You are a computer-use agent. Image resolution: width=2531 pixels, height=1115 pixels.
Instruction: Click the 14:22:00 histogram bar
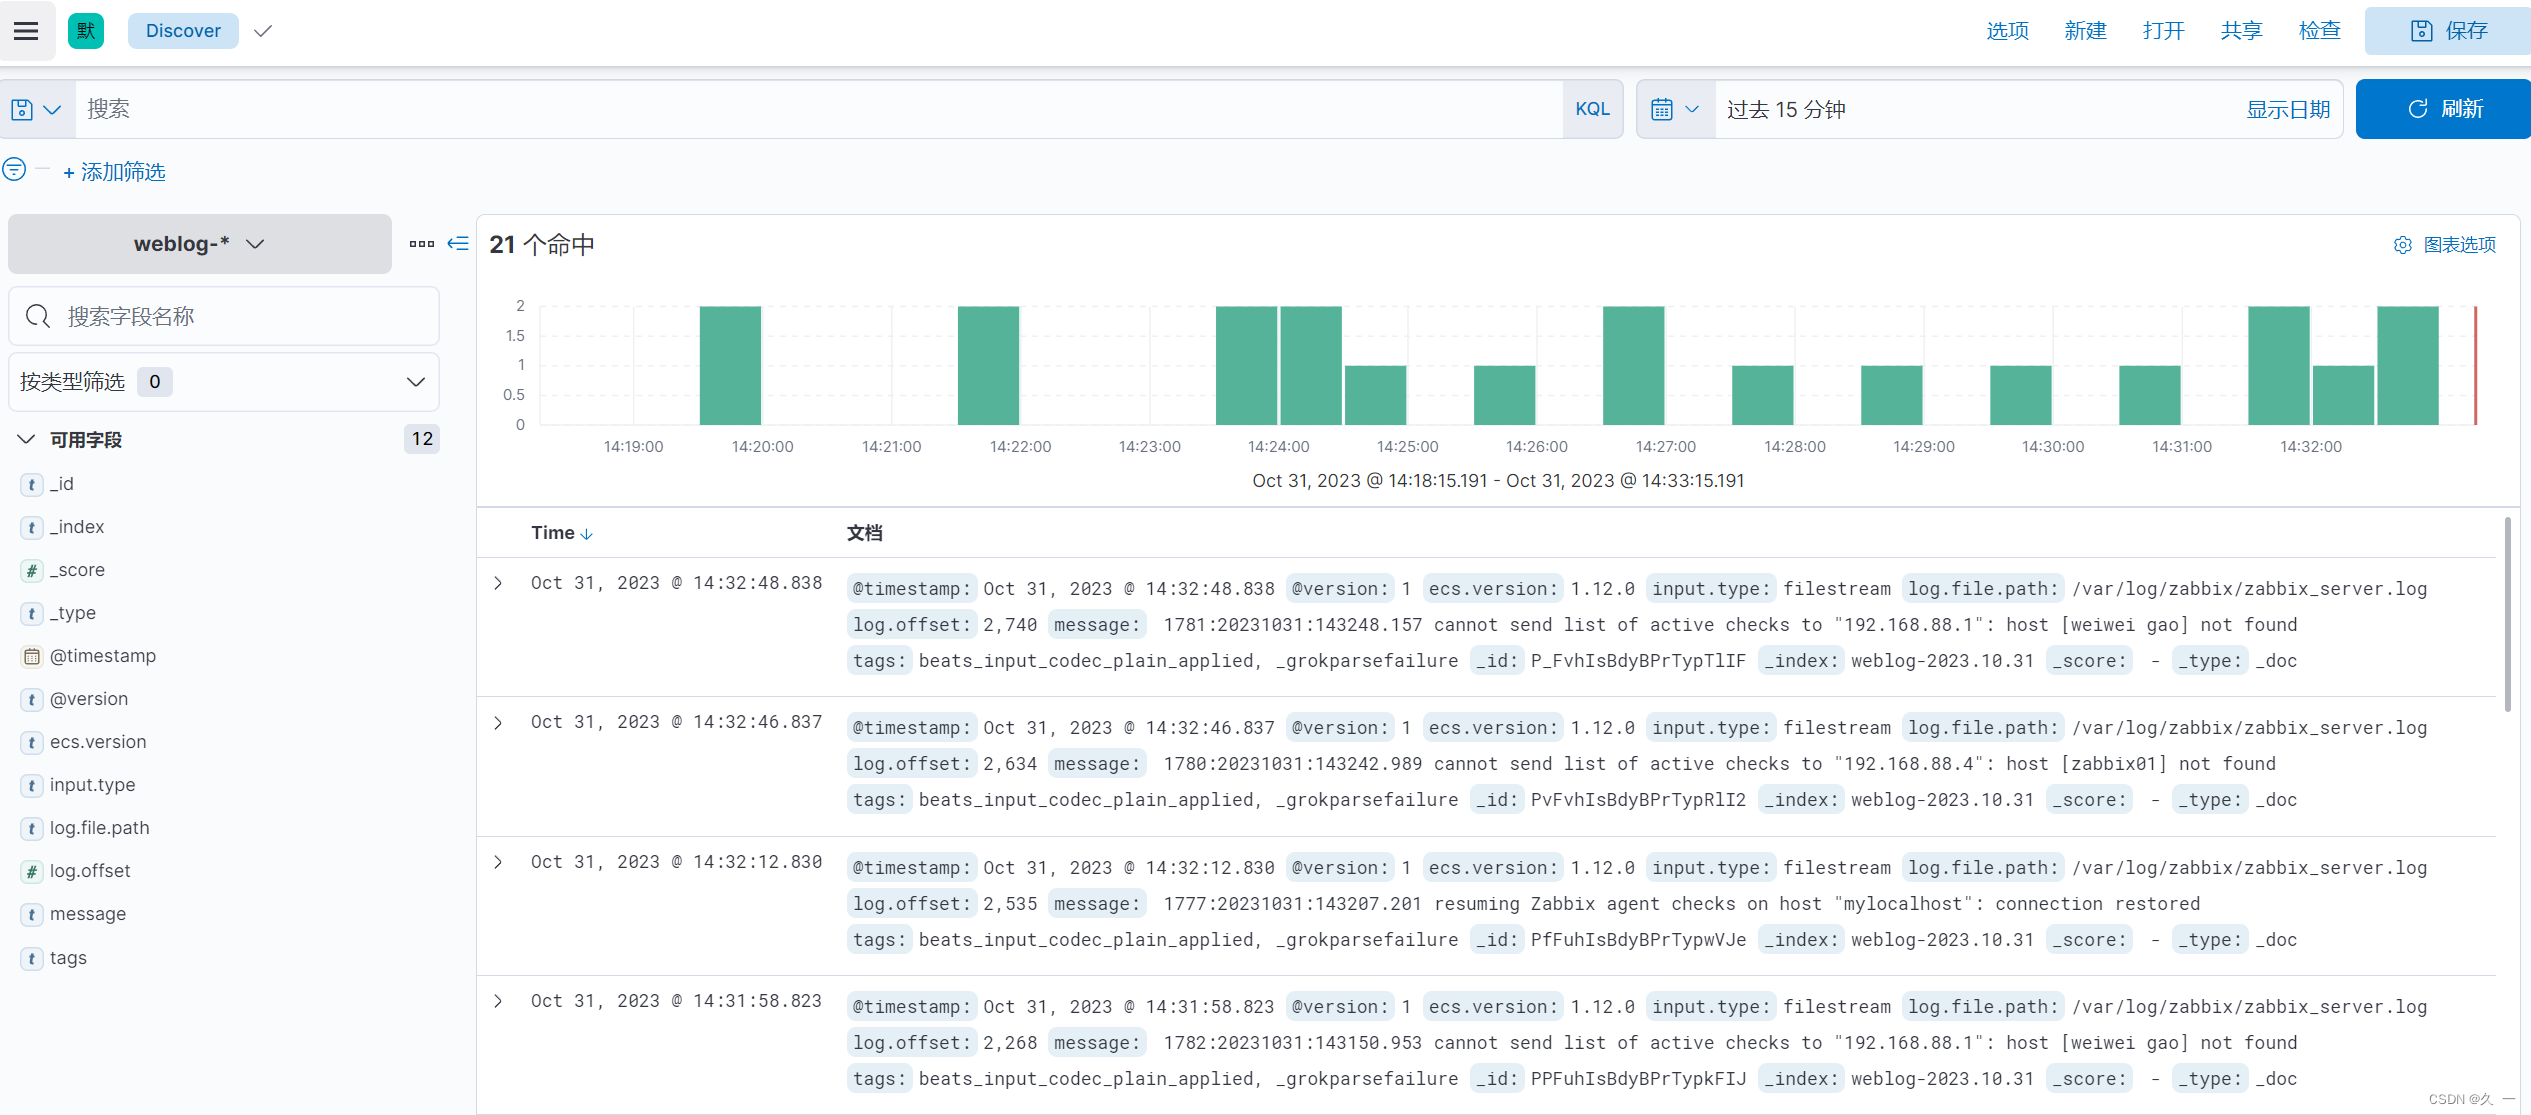(988, 365)
